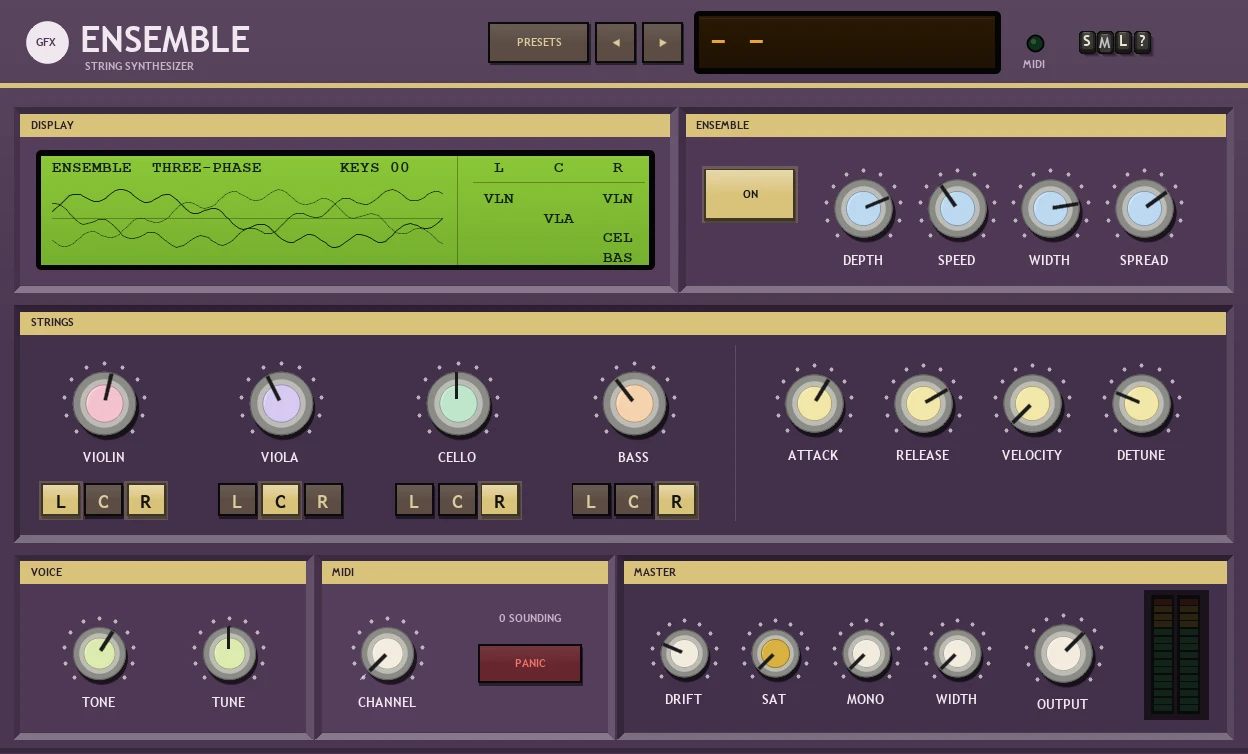Toggle Cello R channel button
This screenshot has width=1248, height=754.
click(499, 501)
